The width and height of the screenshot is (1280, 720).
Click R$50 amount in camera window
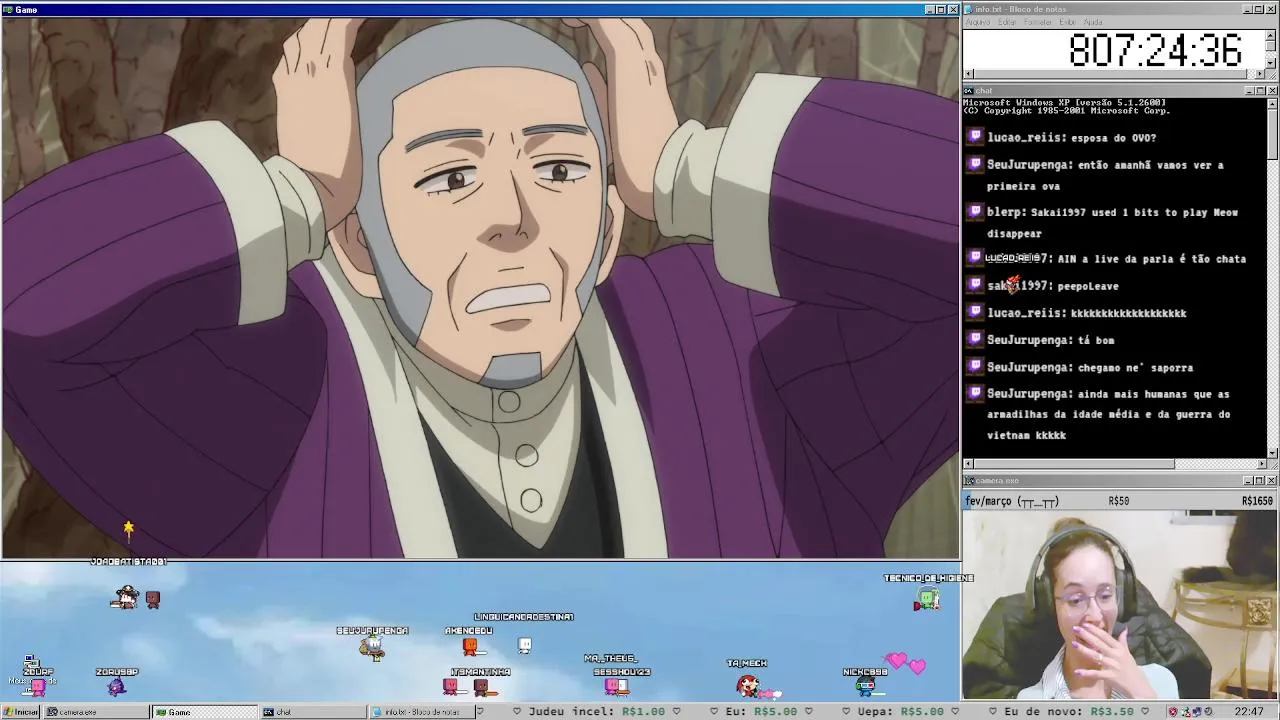pos(1119,501)
